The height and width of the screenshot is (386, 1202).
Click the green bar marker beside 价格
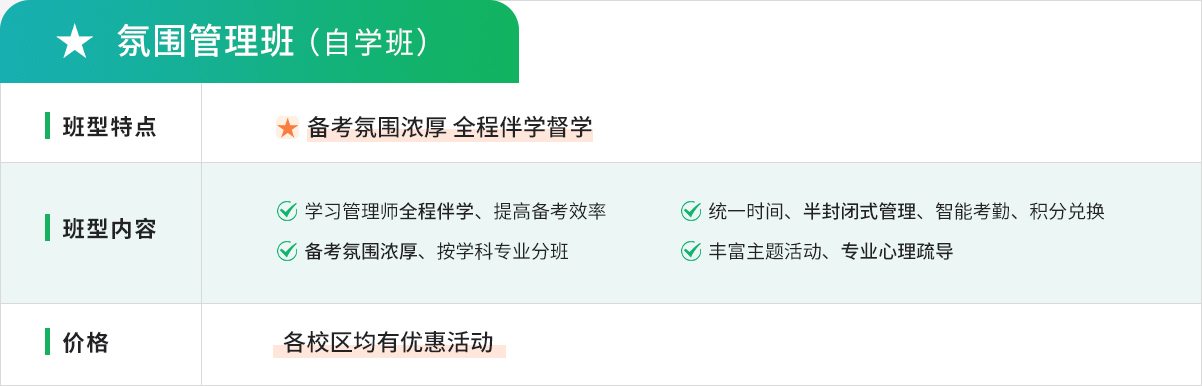coord(47,342)
